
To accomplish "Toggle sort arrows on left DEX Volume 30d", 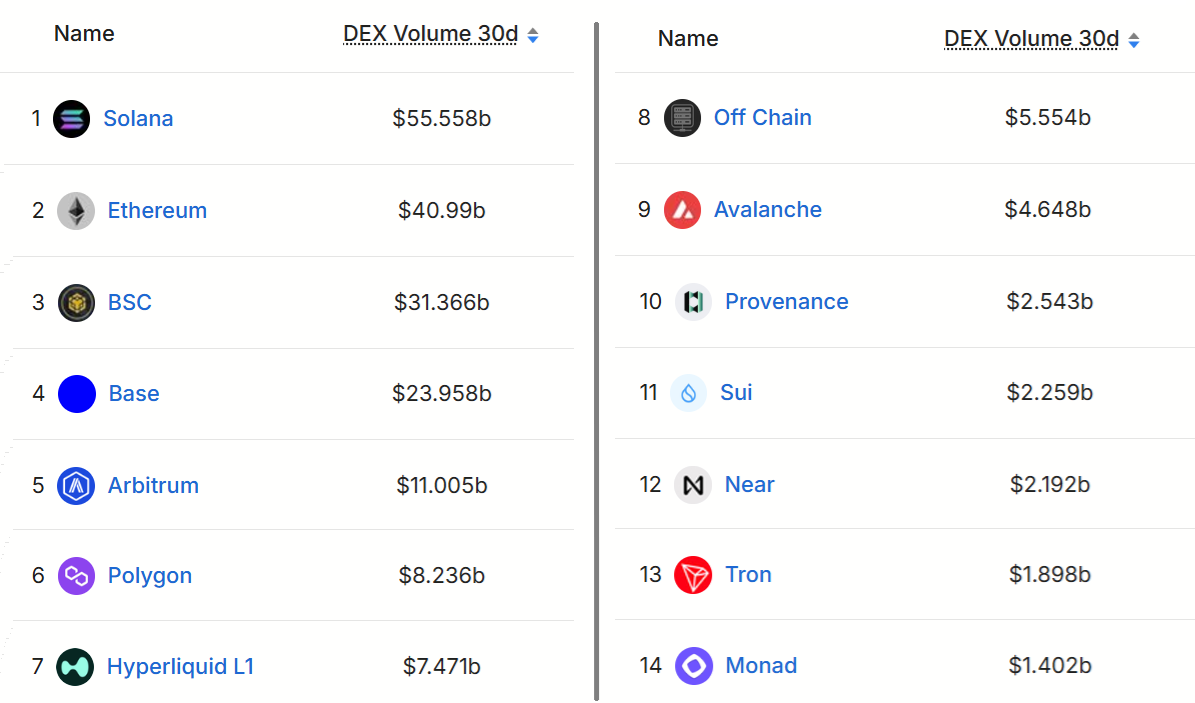I will point(533,36).
